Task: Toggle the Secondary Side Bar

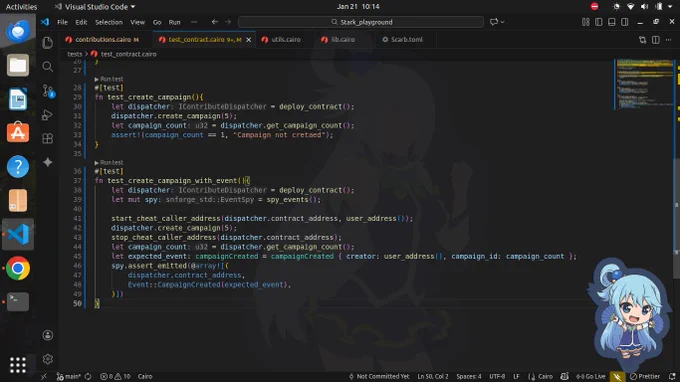Action: pyautogui.click(x=624, y=22)
